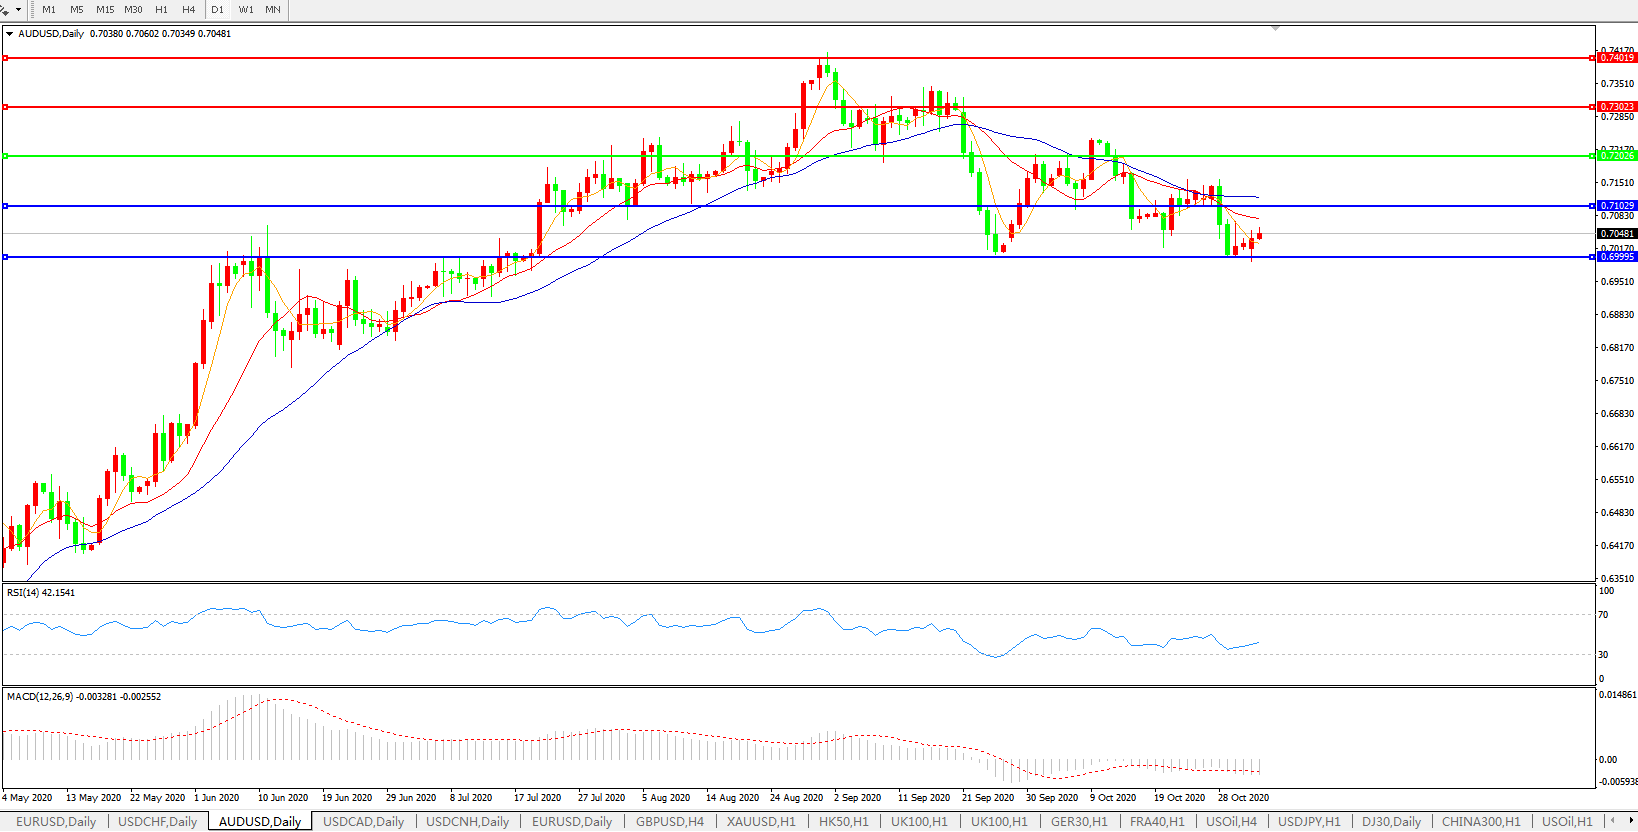Open the dropdown arrow beside the shapes tool

[x=18, y=10]
